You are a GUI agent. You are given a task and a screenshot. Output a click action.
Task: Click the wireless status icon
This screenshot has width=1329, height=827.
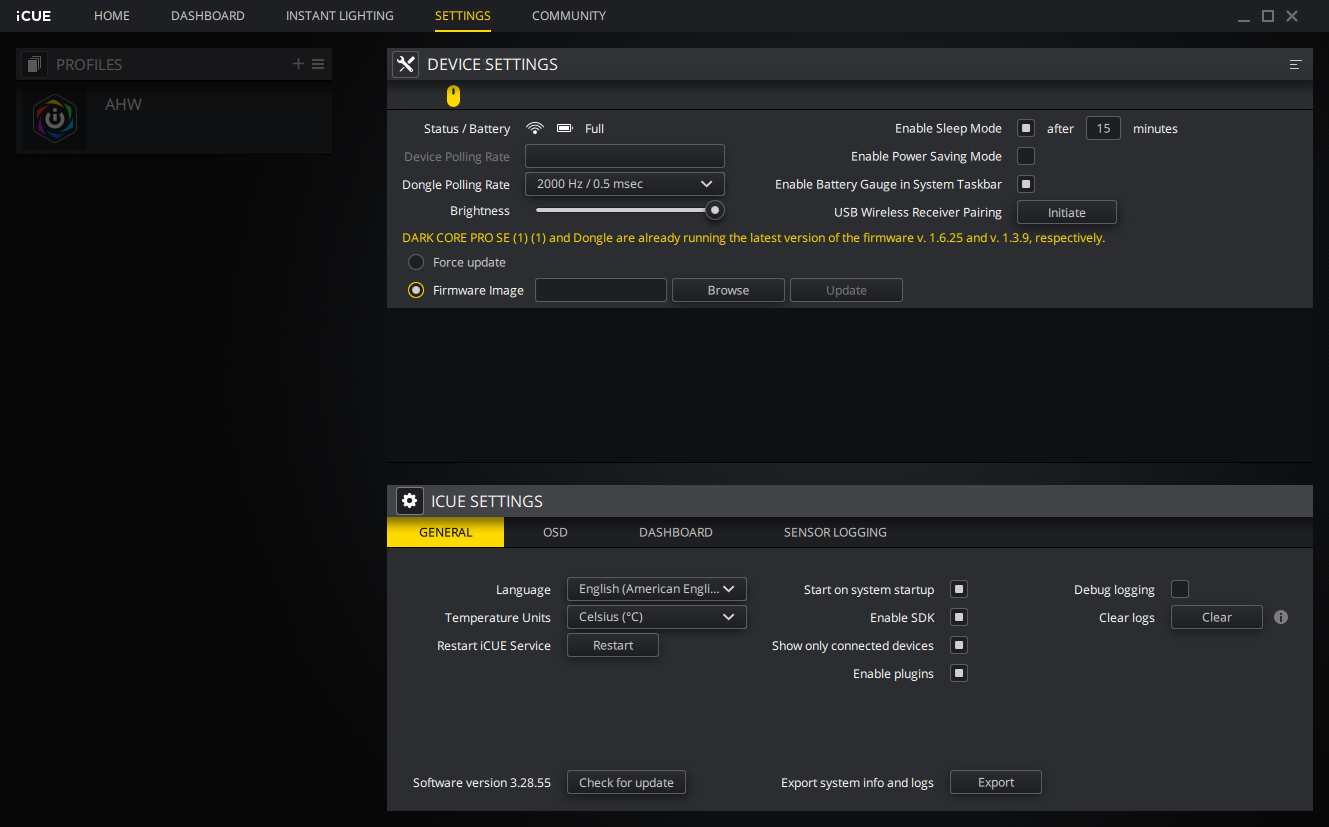pyautogui.click(x=535, y=128)
